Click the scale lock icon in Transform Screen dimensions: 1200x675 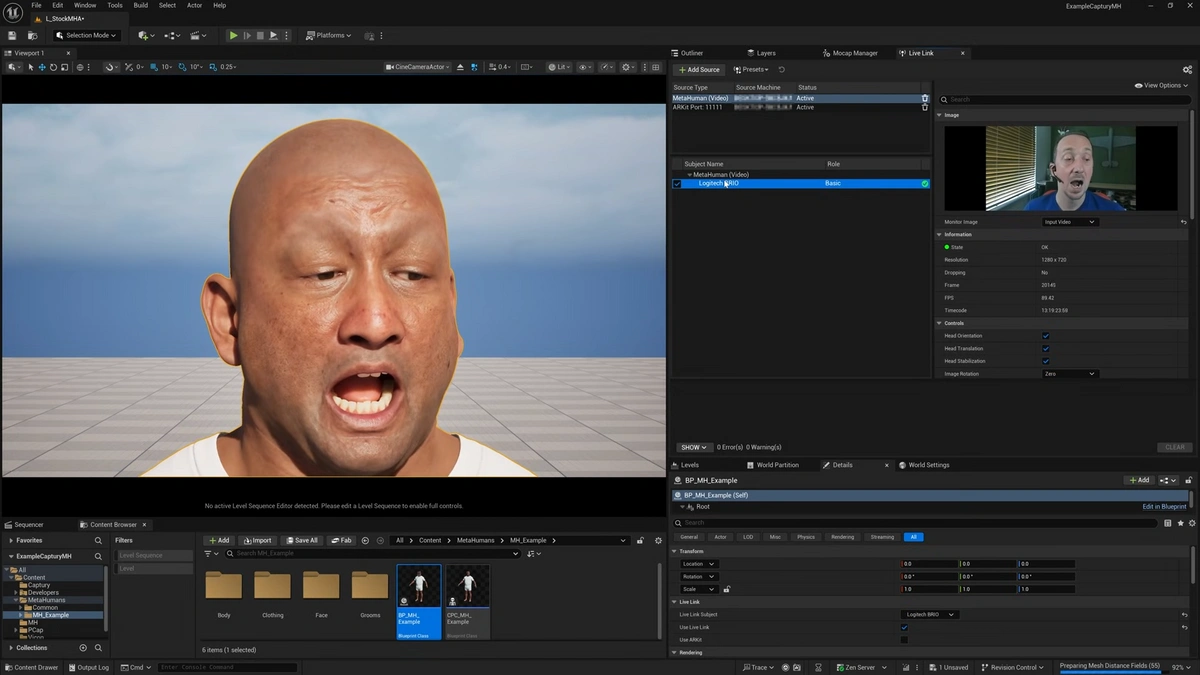click(x=726, y=589)
